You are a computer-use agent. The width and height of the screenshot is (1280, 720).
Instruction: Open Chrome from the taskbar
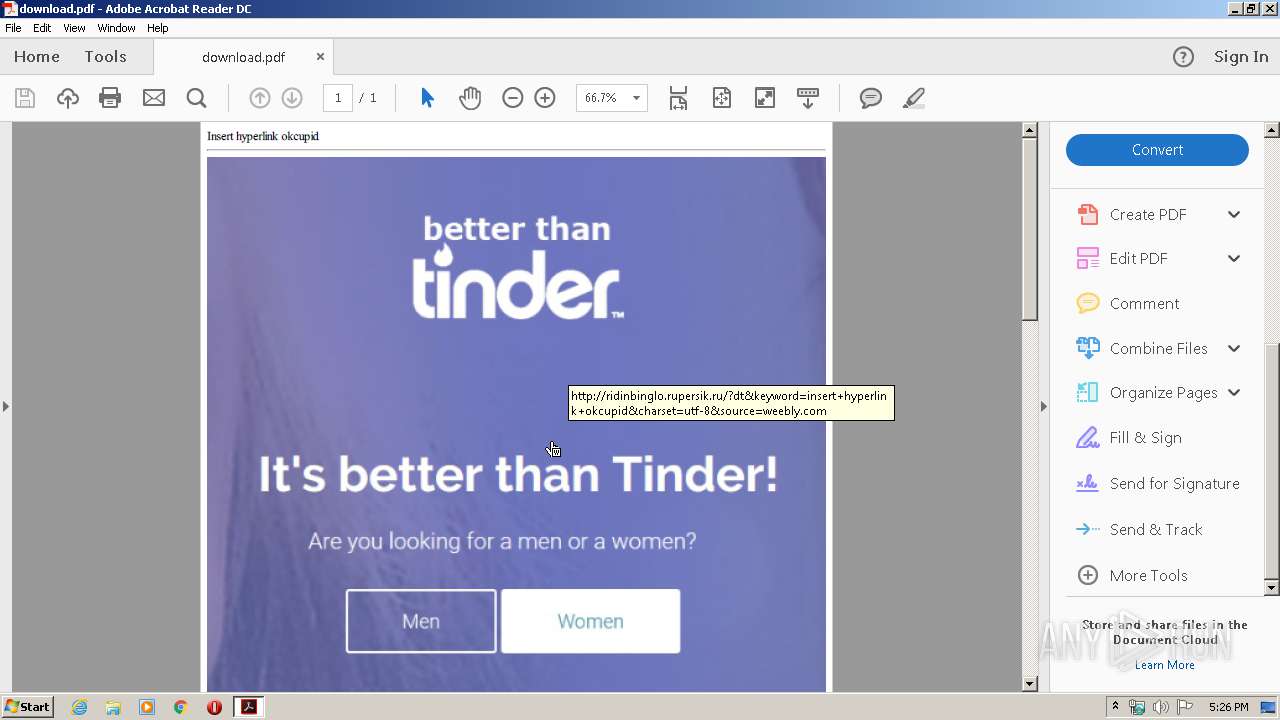point(180,707)
